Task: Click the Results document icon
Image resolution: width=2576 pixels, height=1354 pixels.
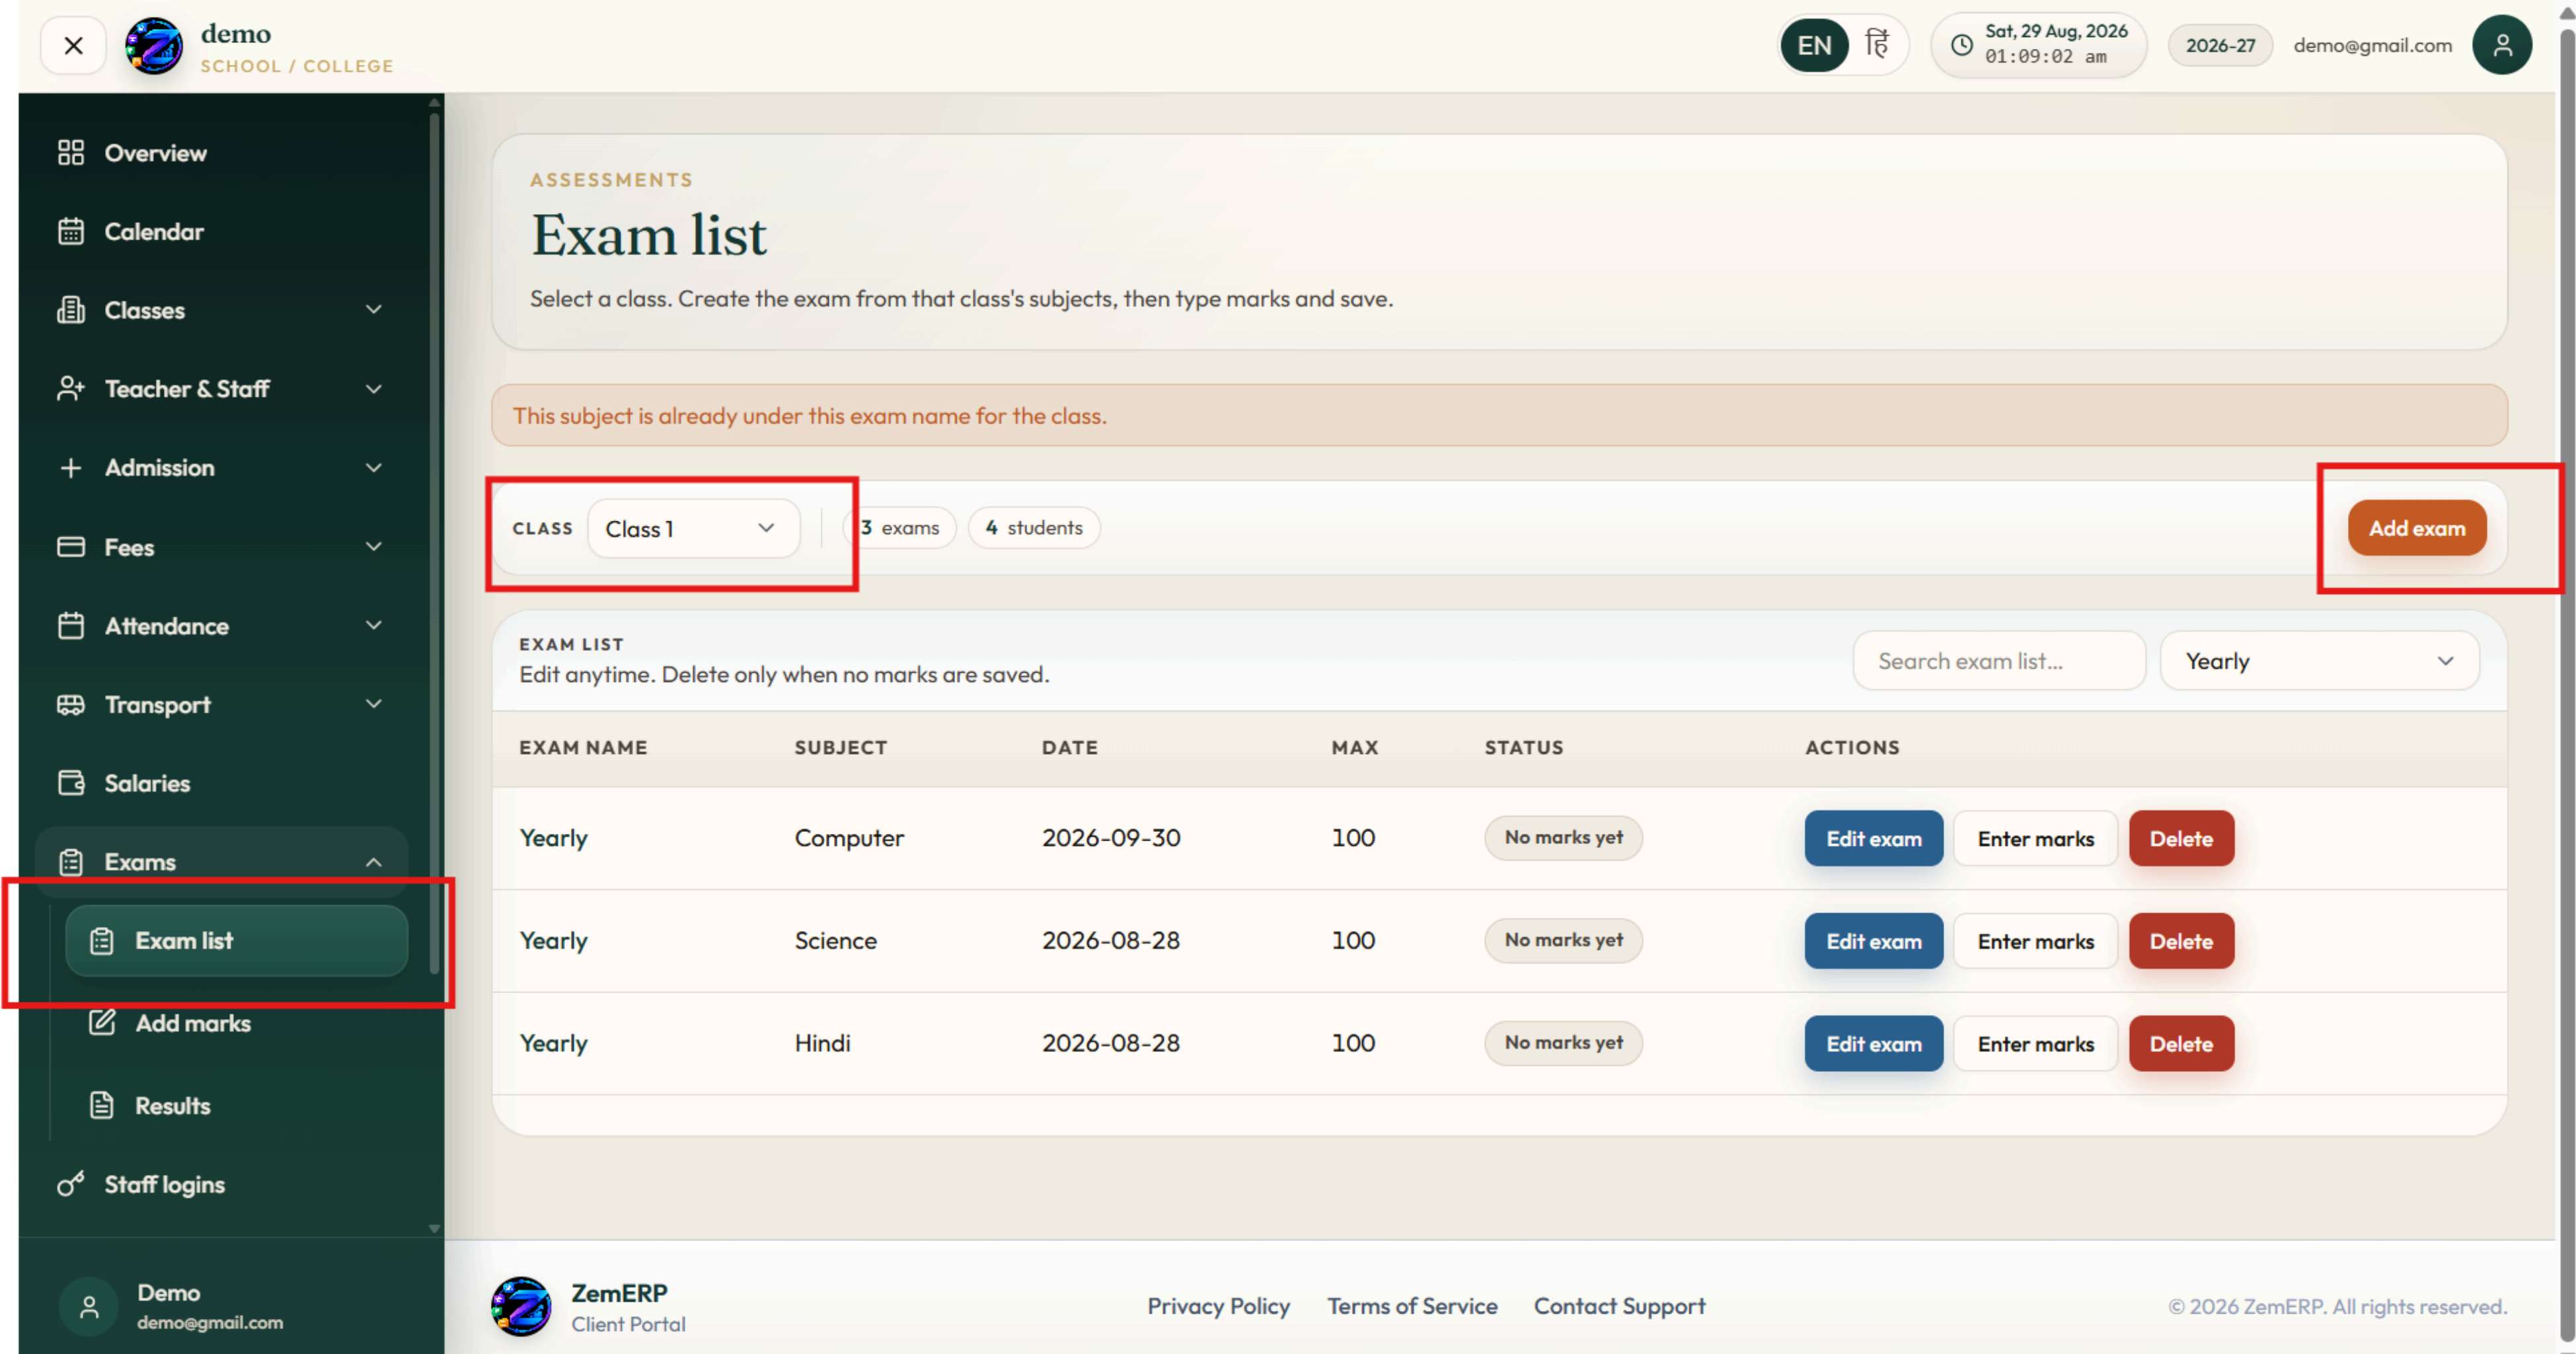Action: tap(102, 1105)
